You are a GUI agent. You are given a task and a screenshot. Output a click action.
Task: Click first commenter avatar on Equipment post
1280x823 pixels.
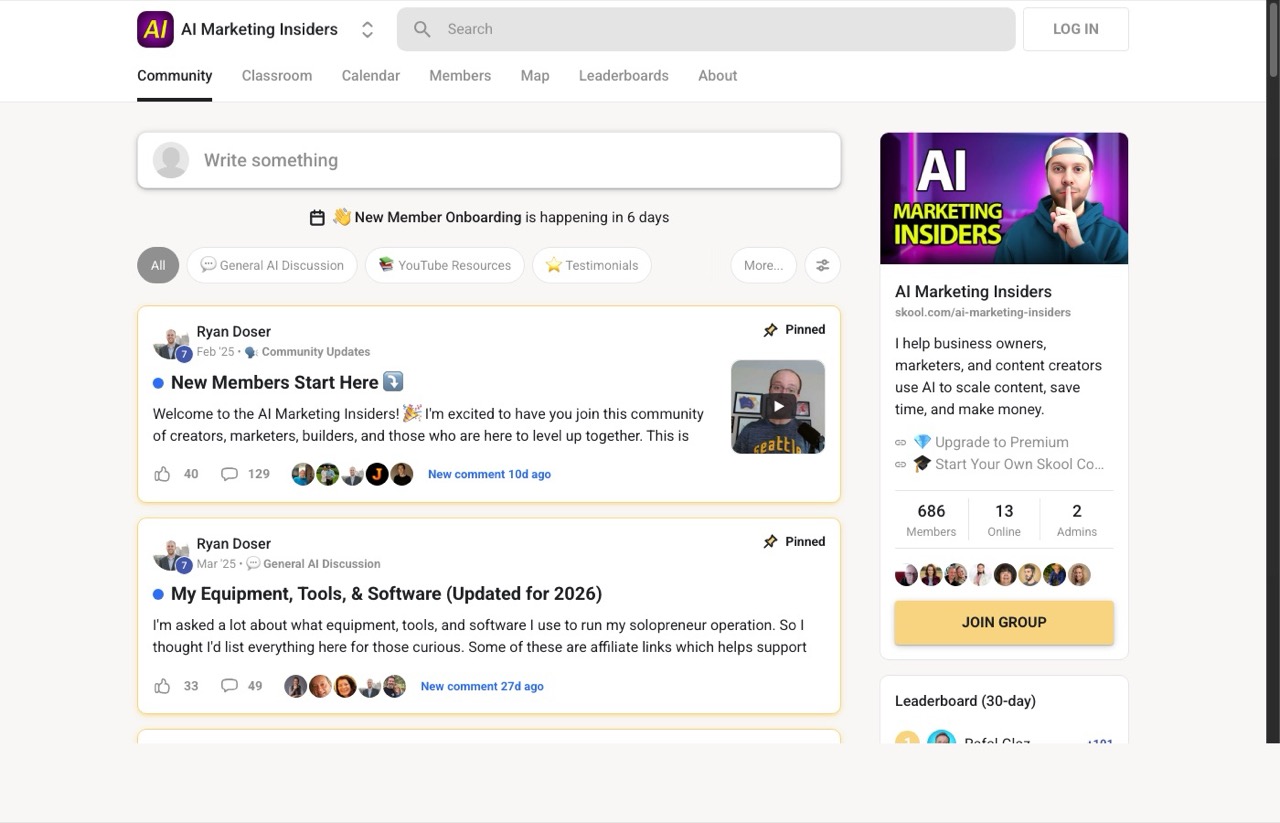click(295, 686)
